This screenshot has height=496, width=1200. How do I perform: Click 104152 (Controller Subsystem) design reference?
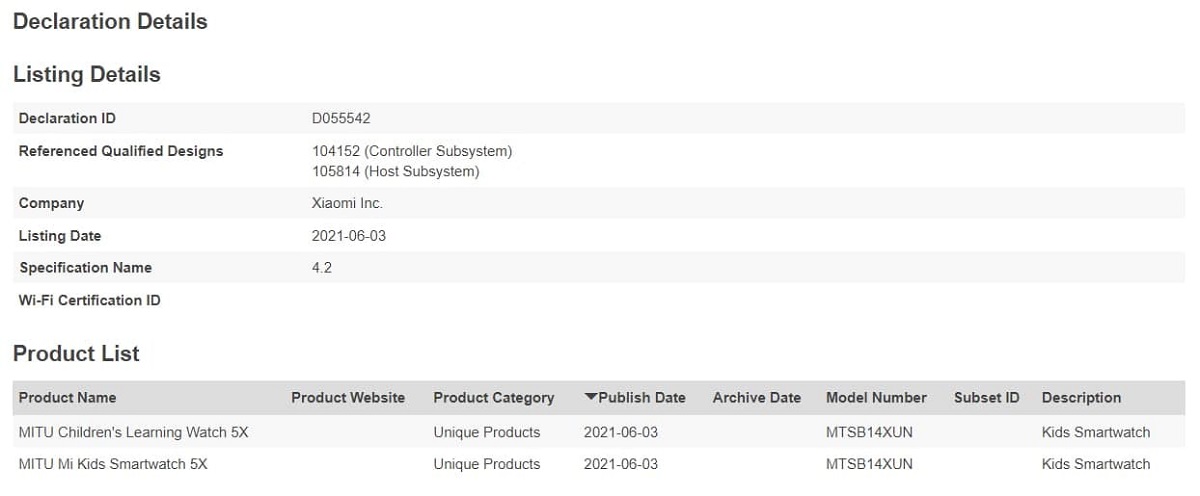tap(412, 151)
